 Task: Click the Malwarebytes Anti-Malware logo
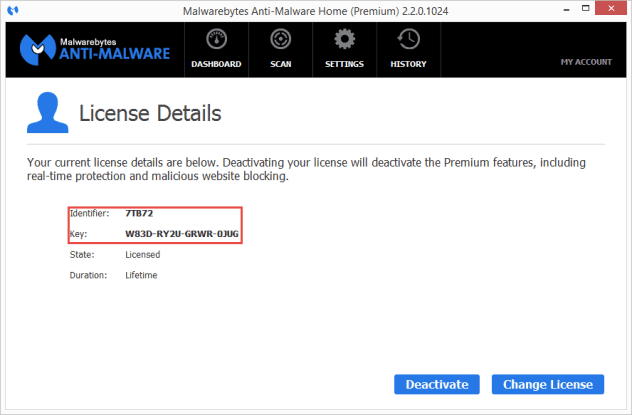click(x=95, y=50)
